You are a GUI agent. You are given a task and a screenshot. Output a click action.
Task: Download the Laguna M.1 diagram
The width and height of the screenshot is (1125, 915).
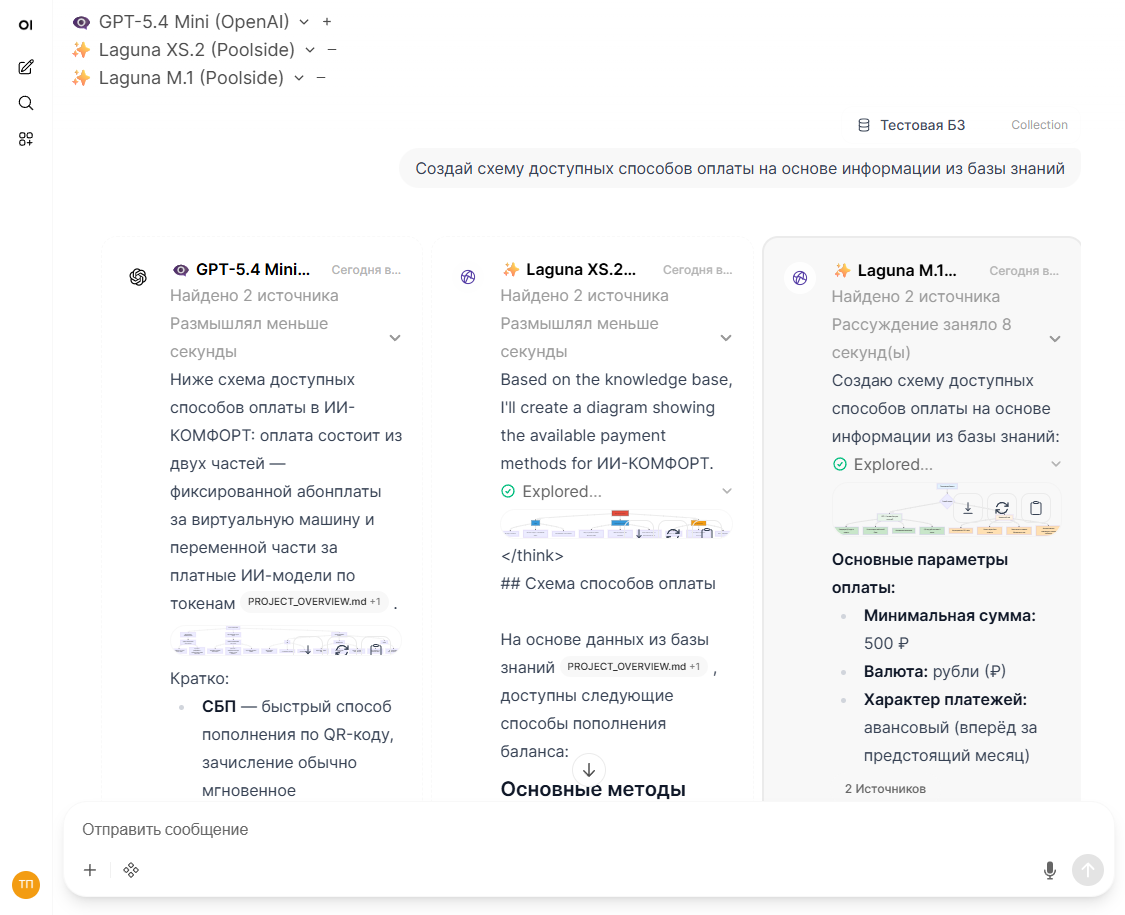pyautogui.click(x=968, y=508)
